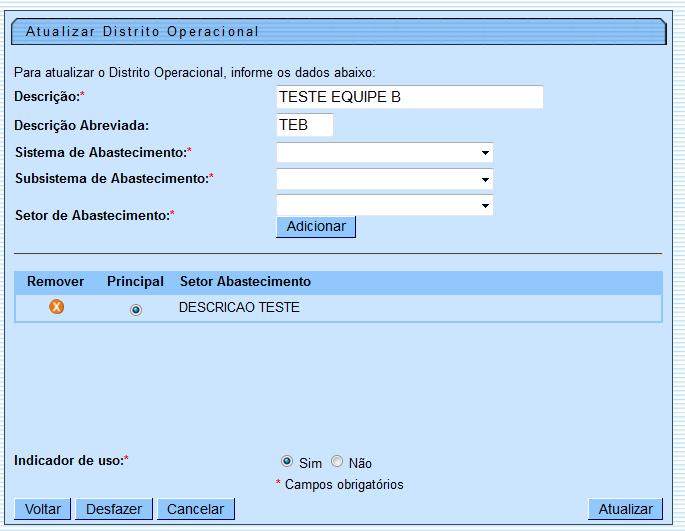Submit with the Atualizar button
Image resolution: width=685 pixels, height=531 pixels.
click(x=626, y=509)
